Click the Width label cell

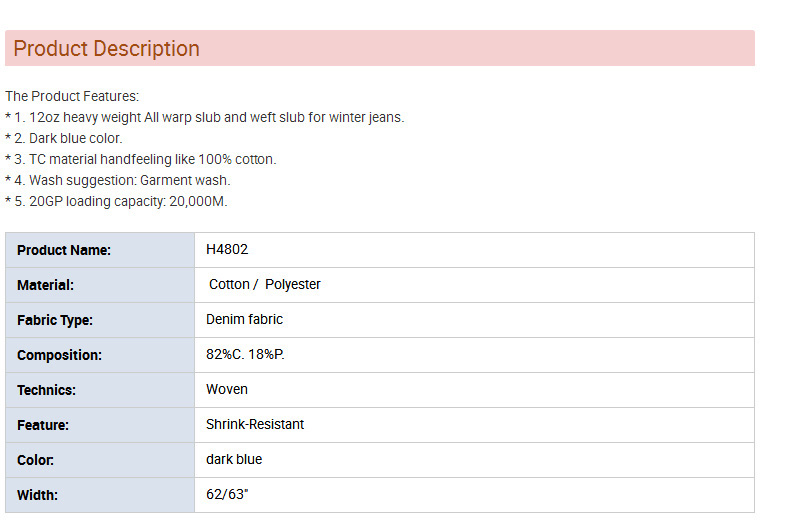100,495
